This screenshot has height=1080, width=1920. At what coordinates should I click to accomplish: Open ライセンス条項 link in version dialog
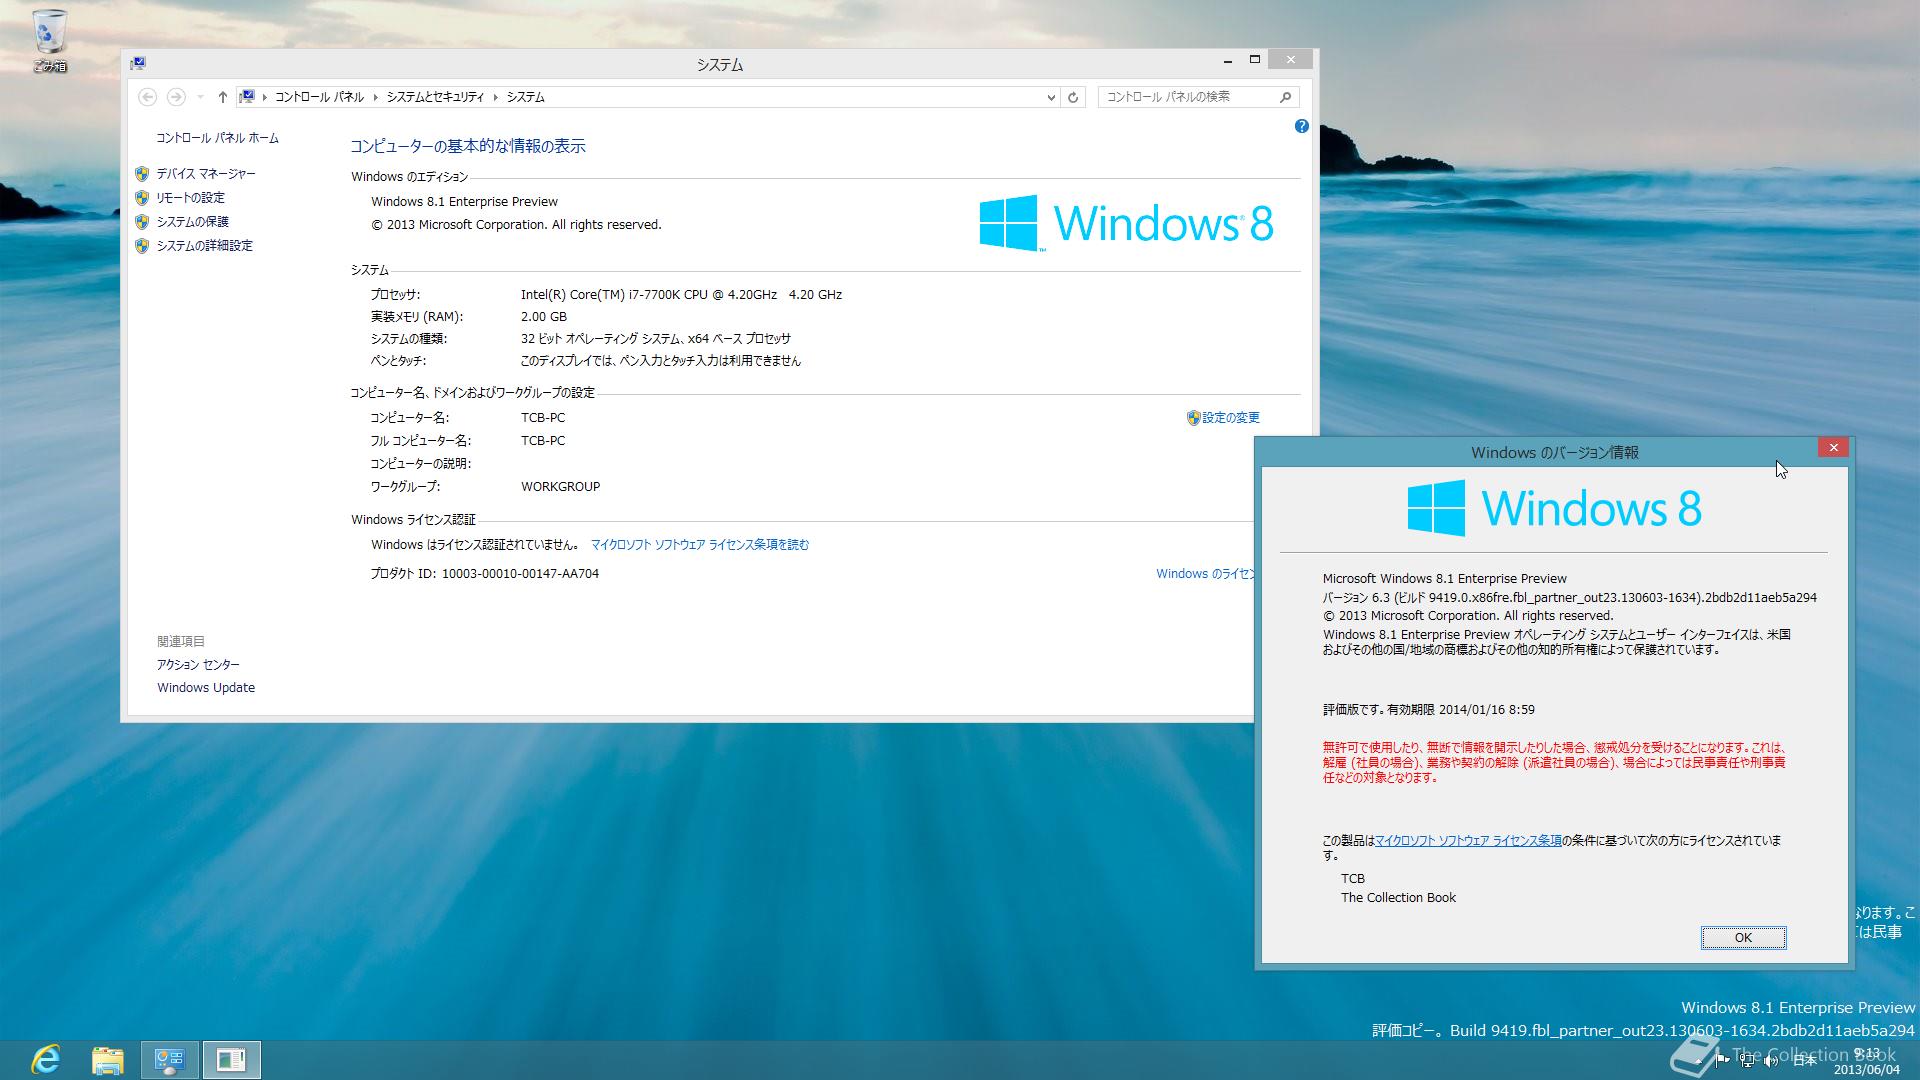pyautogui.click(x=1468, y=841)
